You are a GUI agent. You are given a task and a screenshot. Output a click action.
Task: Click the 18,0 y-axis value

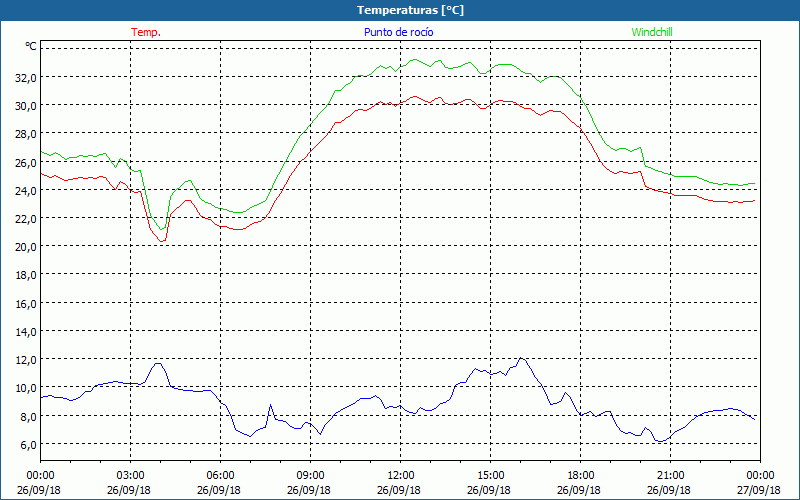[x=26, y=274]
